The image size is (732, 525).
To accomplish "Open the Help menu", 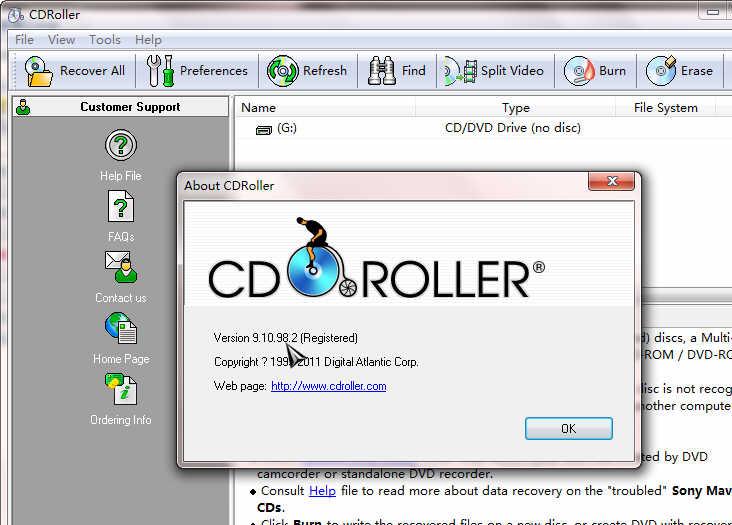I will pyautogui.click(x=148, y=40).
